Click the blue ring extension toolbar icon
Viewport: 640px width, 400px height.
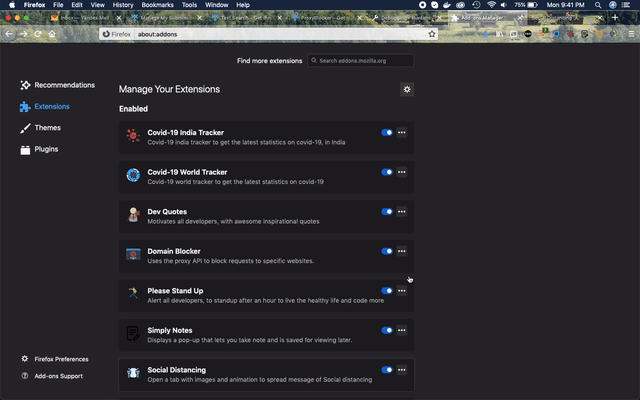(x=556, y=34)
